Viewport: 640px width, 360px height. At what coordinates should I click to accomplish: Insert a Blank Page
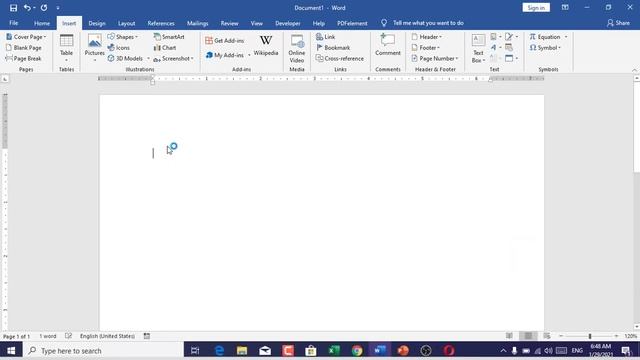[x=24, y=48]
